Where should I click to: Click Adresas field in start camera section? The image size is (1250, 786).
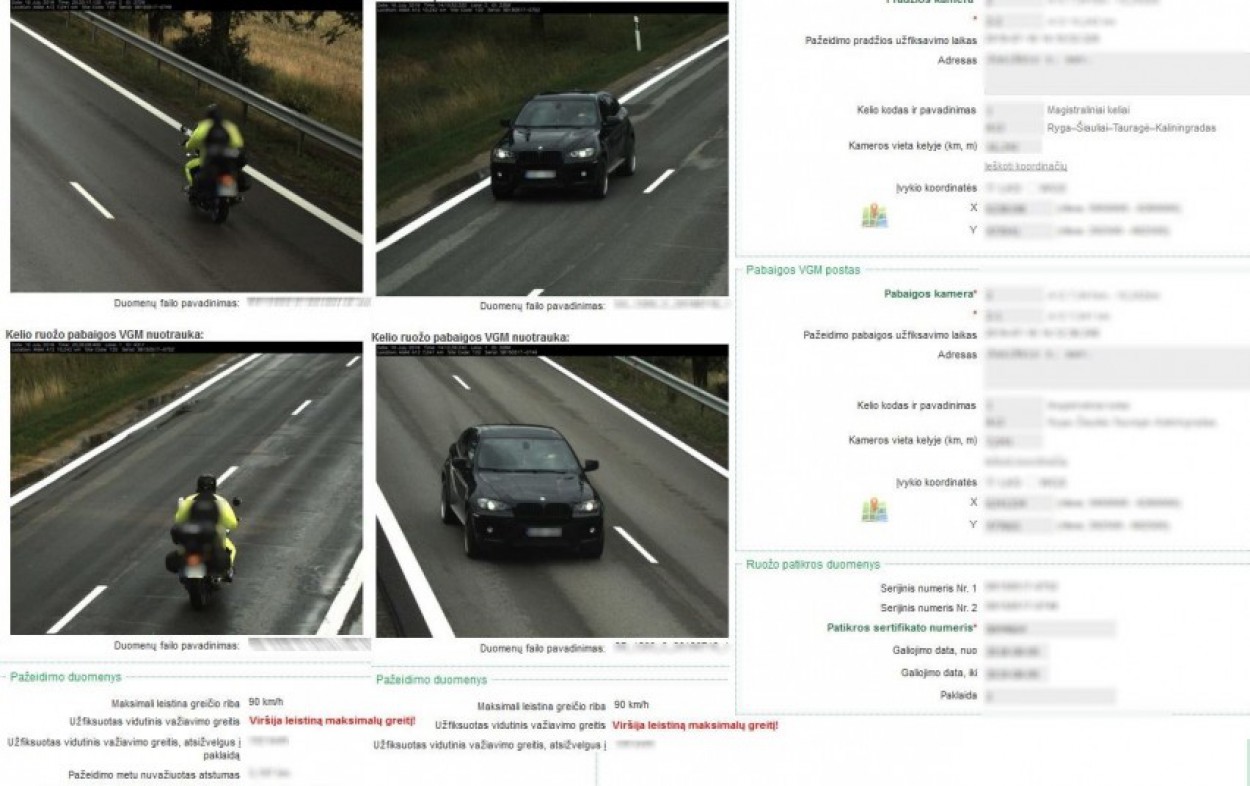click(1115, 74)
